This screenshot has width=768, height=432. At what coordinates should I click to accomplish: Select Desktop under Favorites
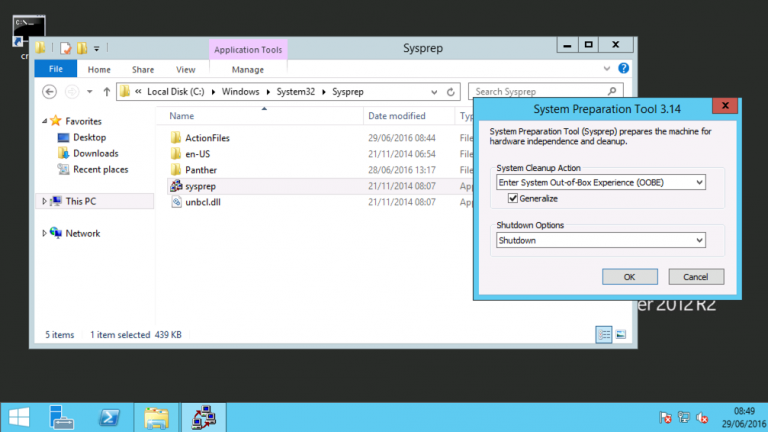point(89,138)
